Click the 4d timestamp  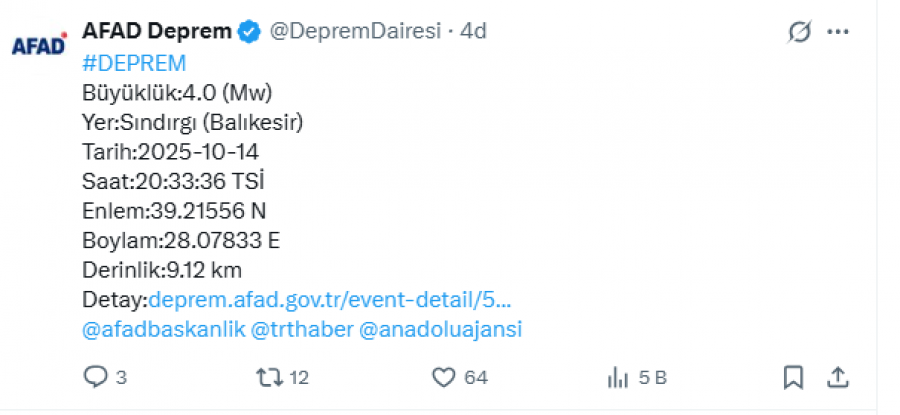(473, 32)
